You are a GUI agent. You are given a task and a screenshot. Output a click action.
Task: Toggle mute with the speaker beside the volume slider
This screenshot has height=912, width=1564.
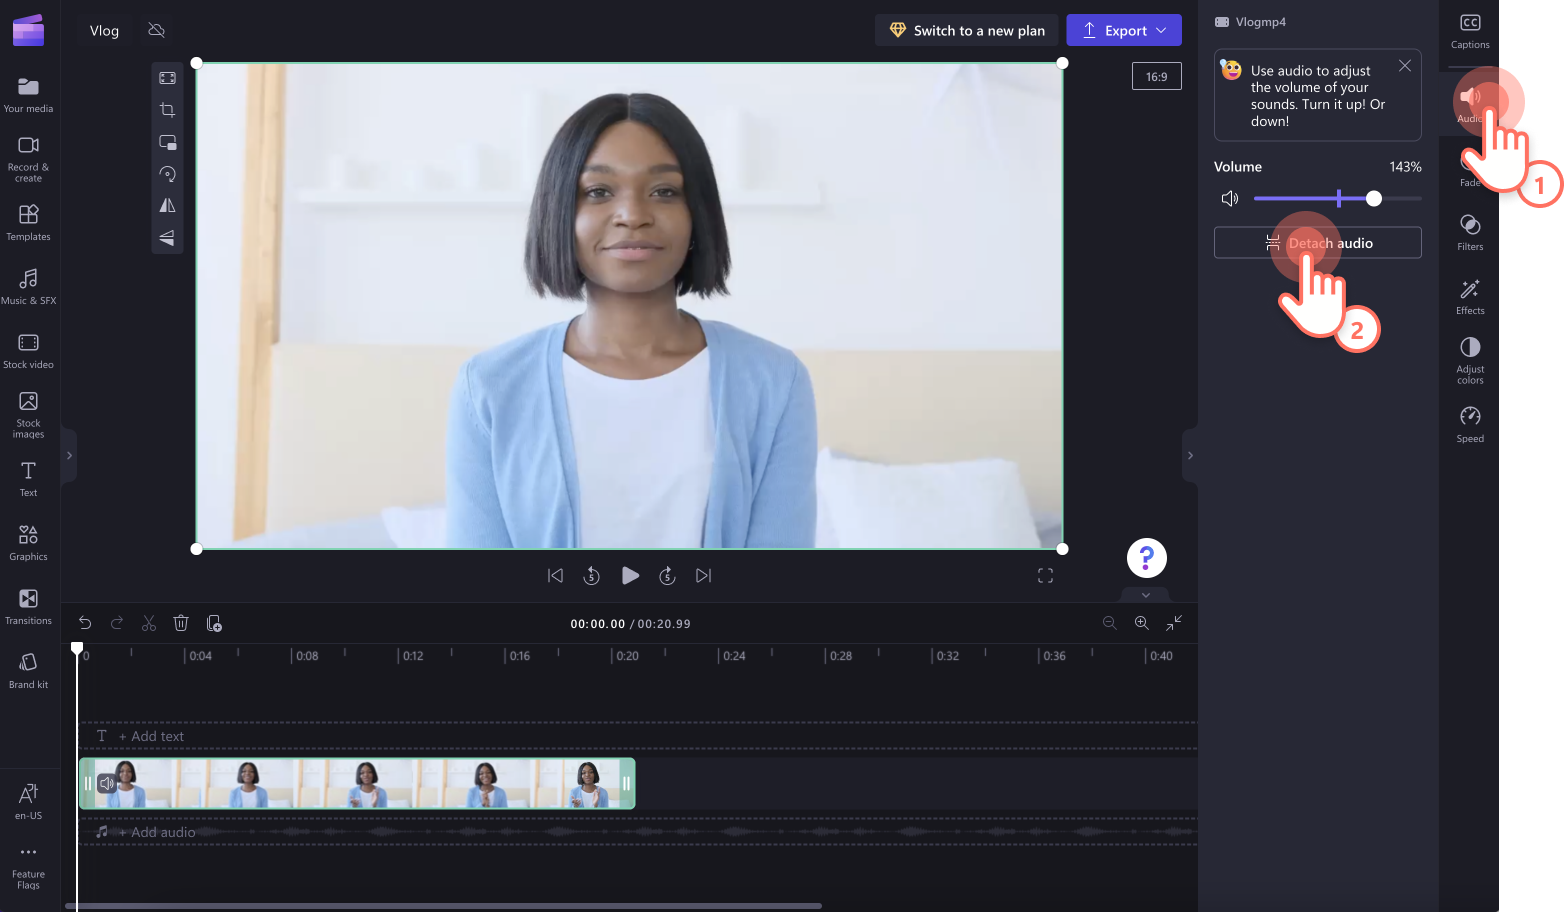[x=1230, y=198]
